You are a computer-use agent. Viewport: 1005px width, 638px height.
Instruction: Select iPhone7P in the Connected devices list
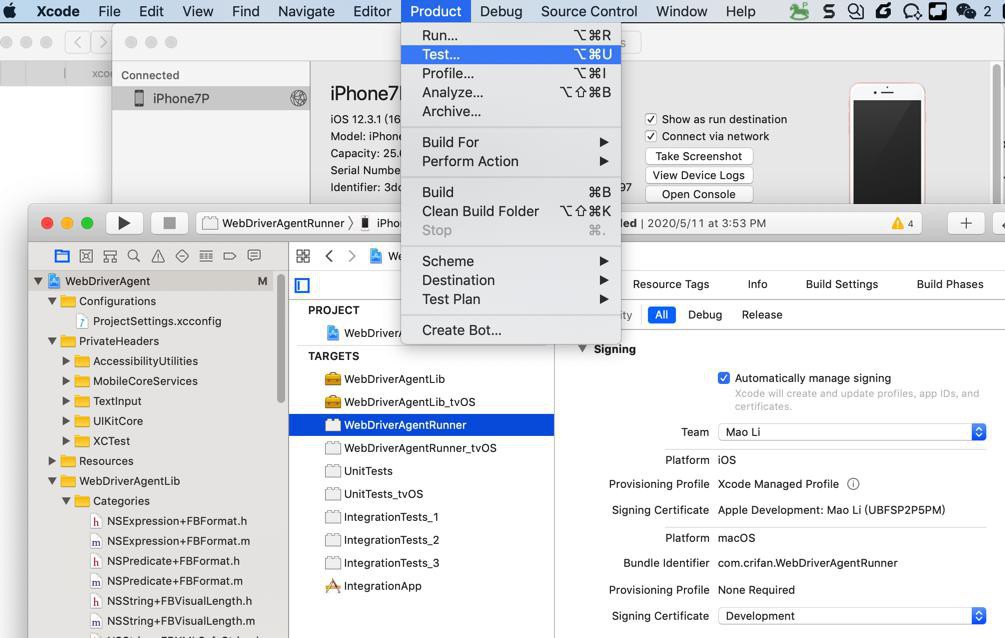point(211,98)
